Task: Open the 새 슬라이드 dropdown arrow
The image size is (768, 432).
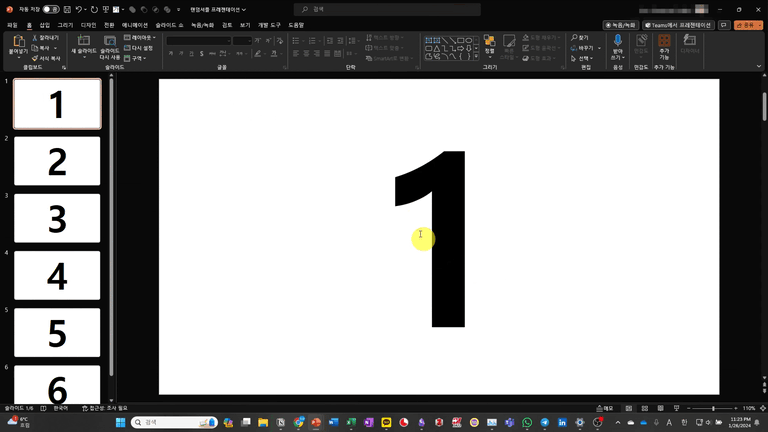Action: [x=84, y=57]
